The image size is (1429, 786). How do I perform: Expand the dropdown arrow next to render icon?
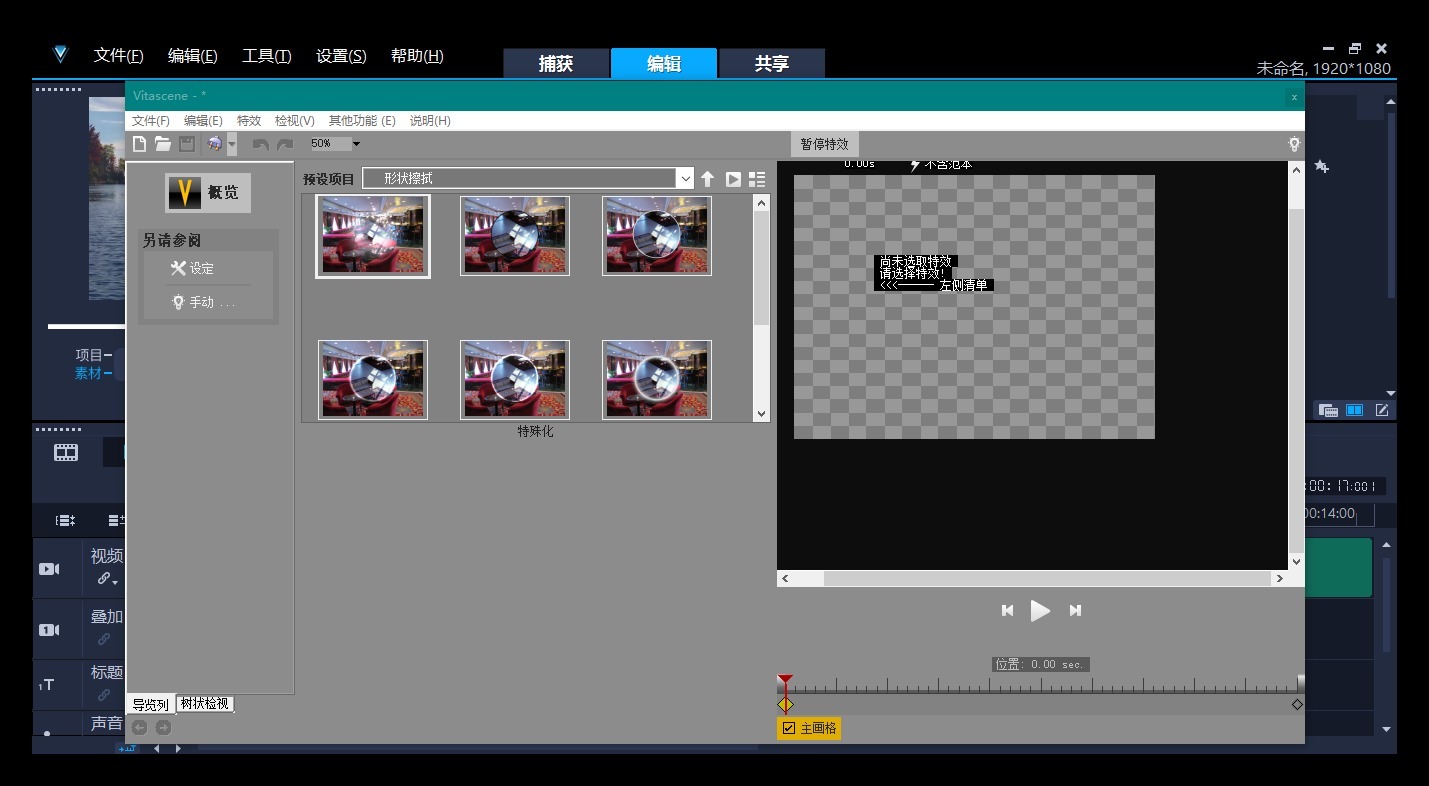coord(232,144)
